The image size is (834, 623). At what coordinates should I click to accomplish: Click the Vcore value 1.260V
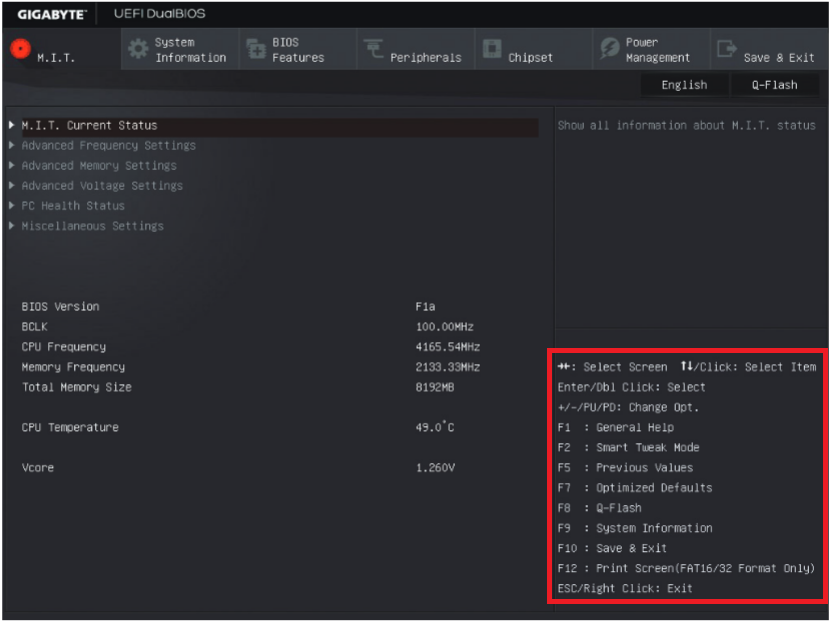[435, 468]
